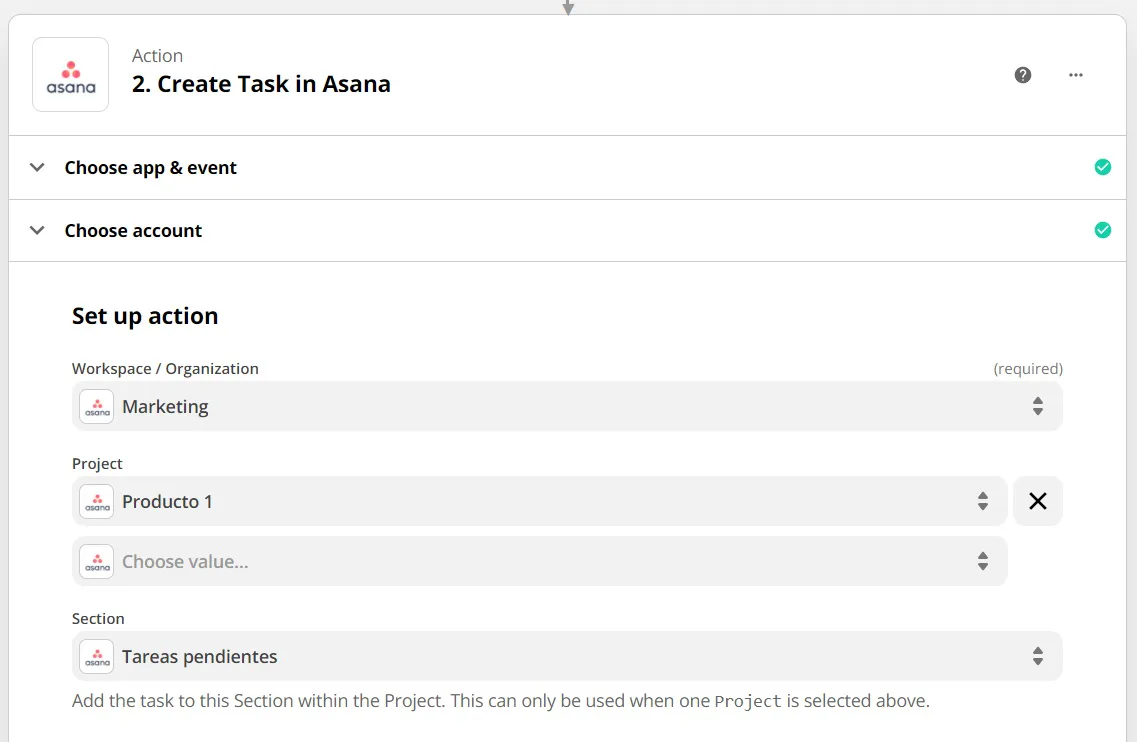Click the Asana app logo in header
Image resolution: width=1137 pixels, height=742 pixels.
70,75
